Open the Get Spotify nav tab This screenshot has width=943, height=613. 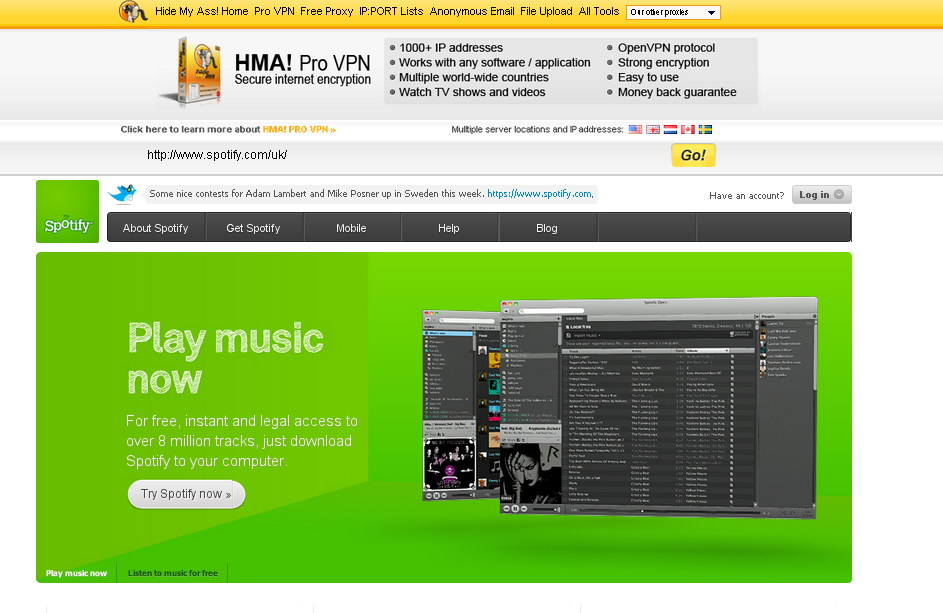click(x=253, y=228)
